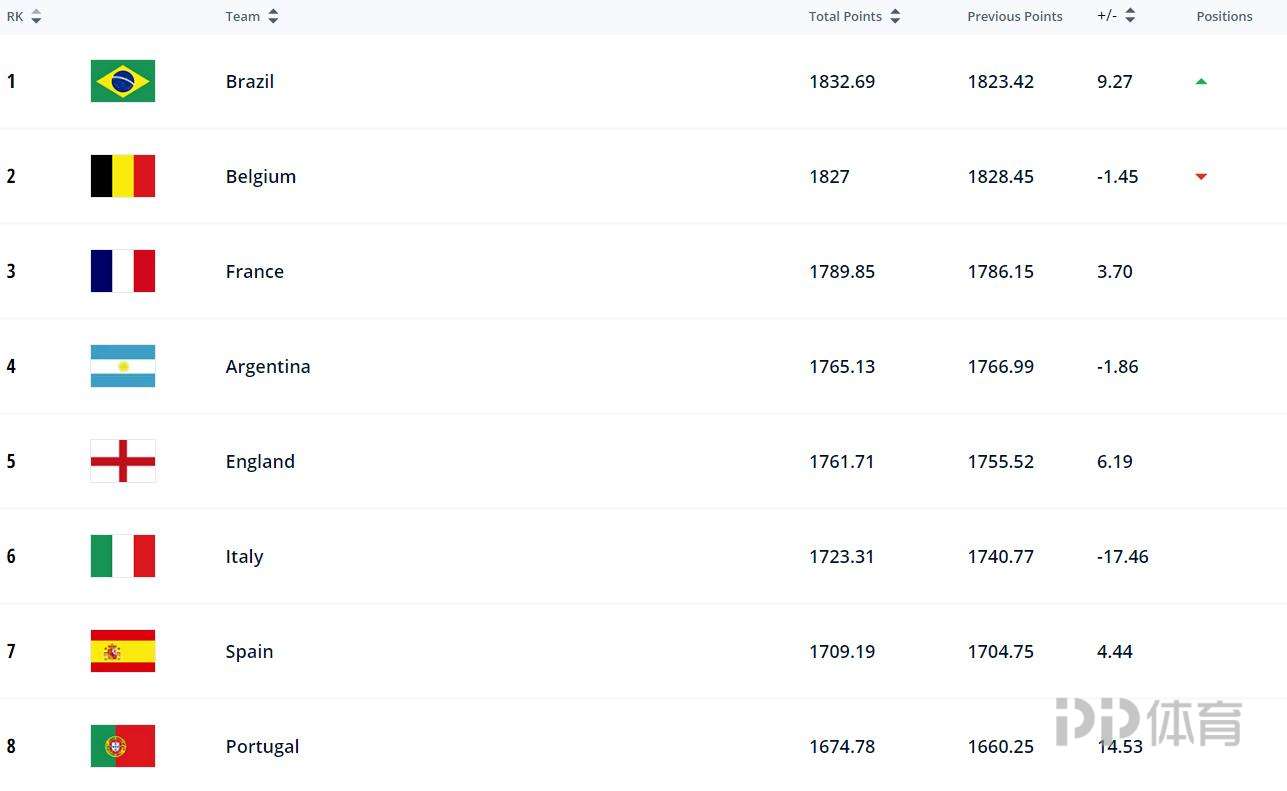1287x791 pixels.
Task: Select the Portugal flag icon
Action: pos(122,746)
